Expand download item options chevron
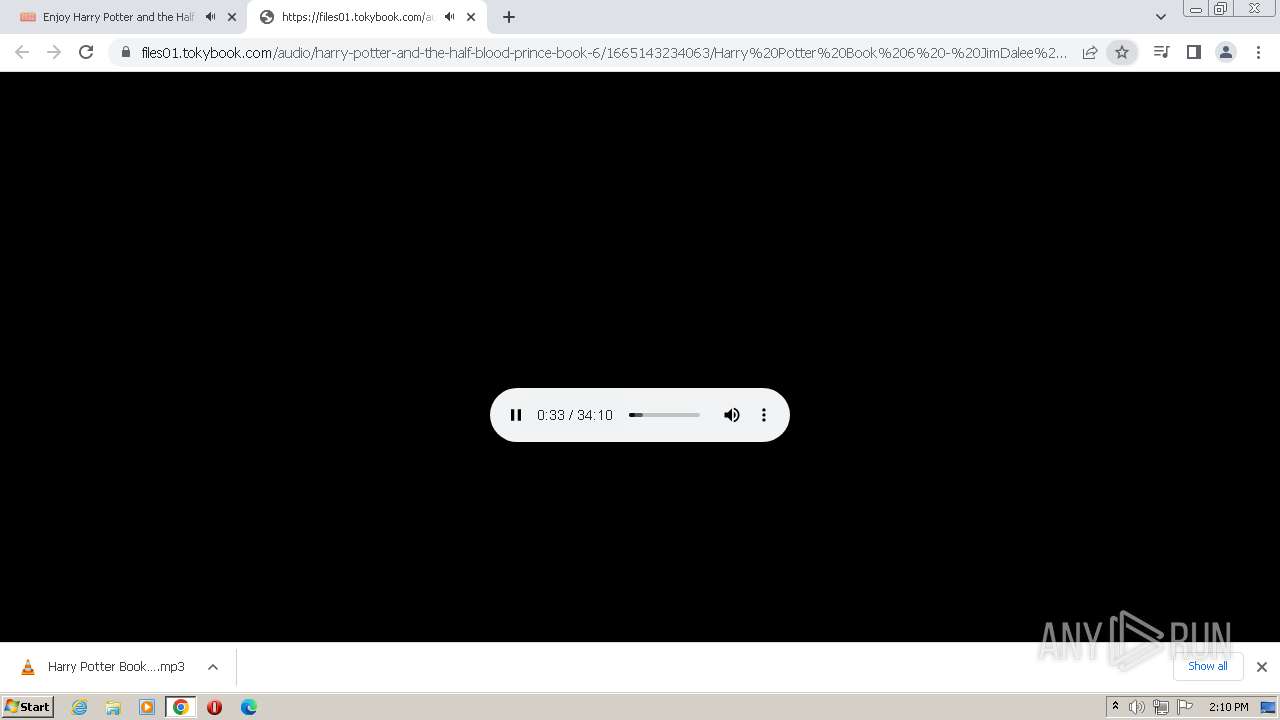This screenshot has height=720, width=1280. [213, 667]
